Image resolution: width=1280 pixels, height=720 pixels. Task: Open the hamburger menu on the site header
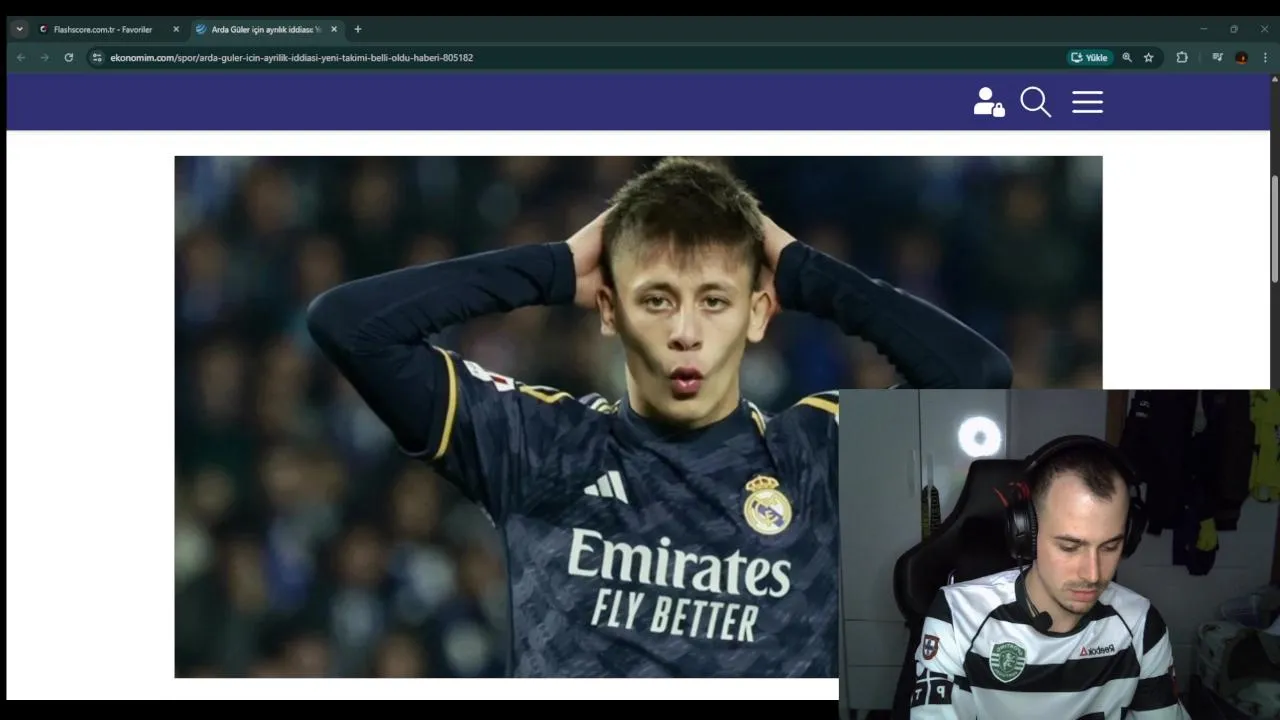(x=1087, y=102)
